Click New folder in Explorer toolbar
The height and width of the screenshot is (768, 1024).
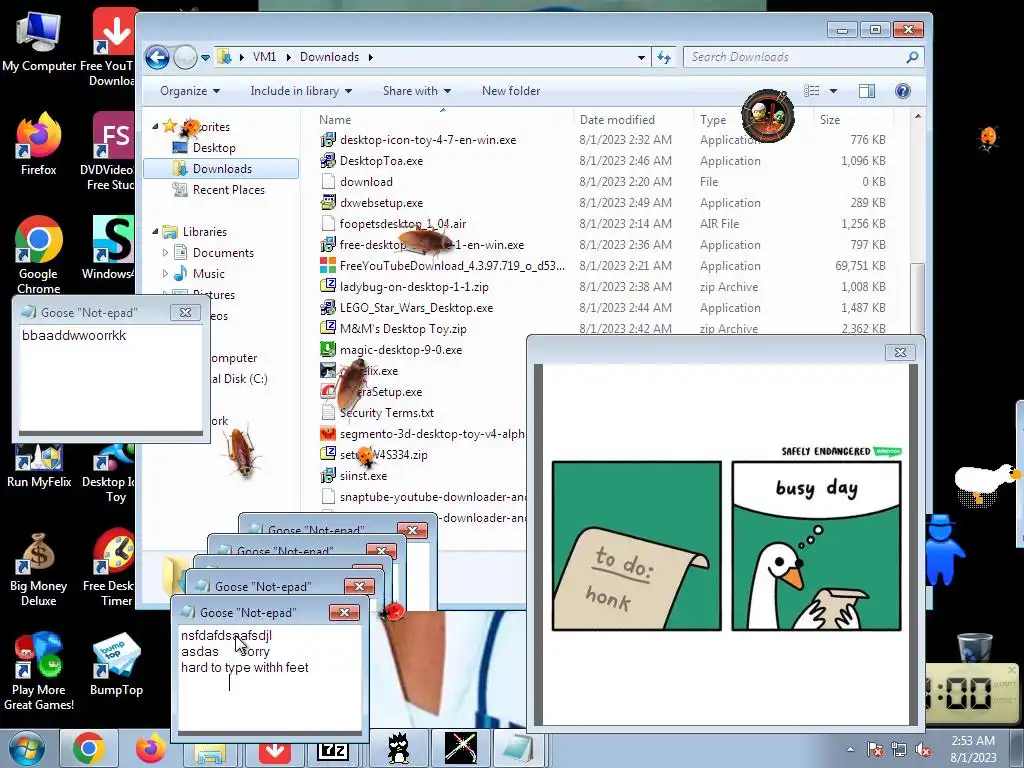point(511,91)
